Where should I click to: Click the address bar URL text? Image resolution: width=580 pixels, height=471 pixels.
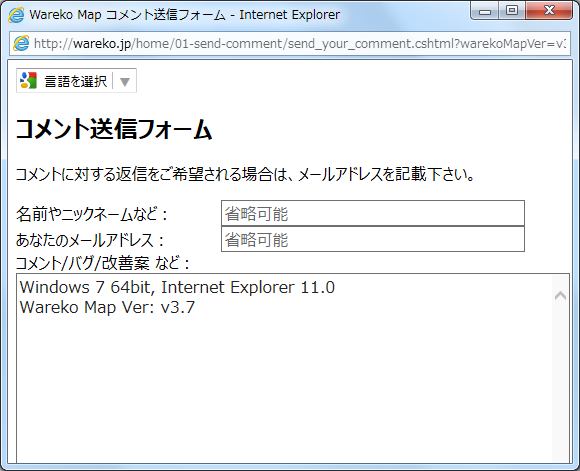tap(300, 44)
